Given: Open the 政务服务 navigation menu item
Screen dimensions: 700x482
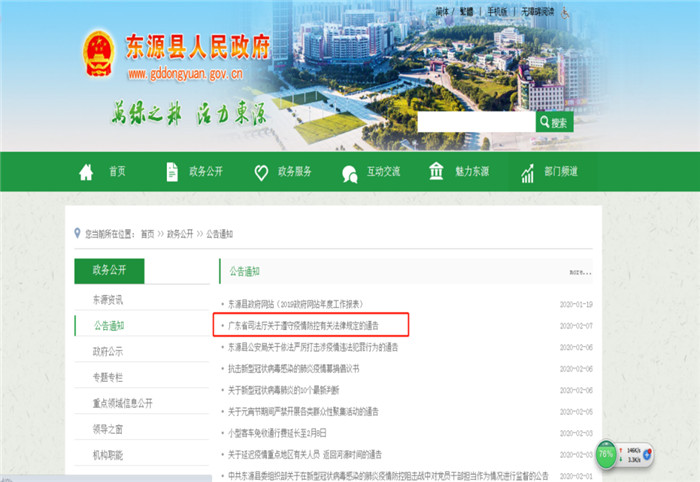Looking at the screenshot, I should point(295,171).
